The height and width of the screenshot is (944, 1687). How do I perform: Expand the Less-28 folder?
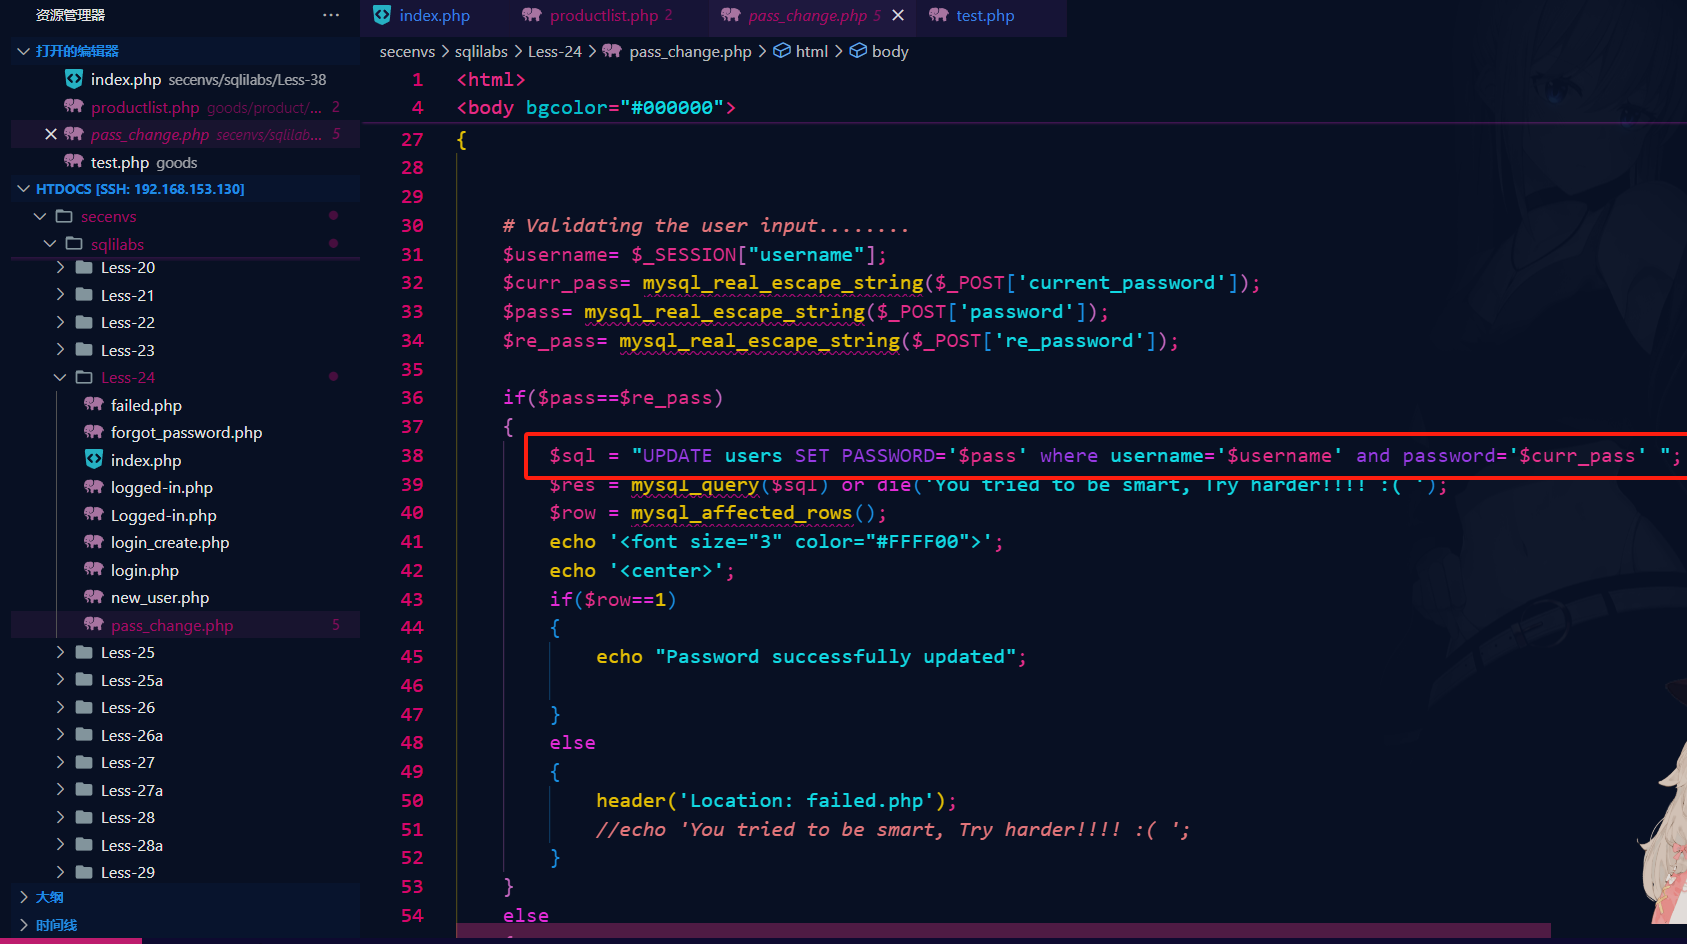coord(60,817)
